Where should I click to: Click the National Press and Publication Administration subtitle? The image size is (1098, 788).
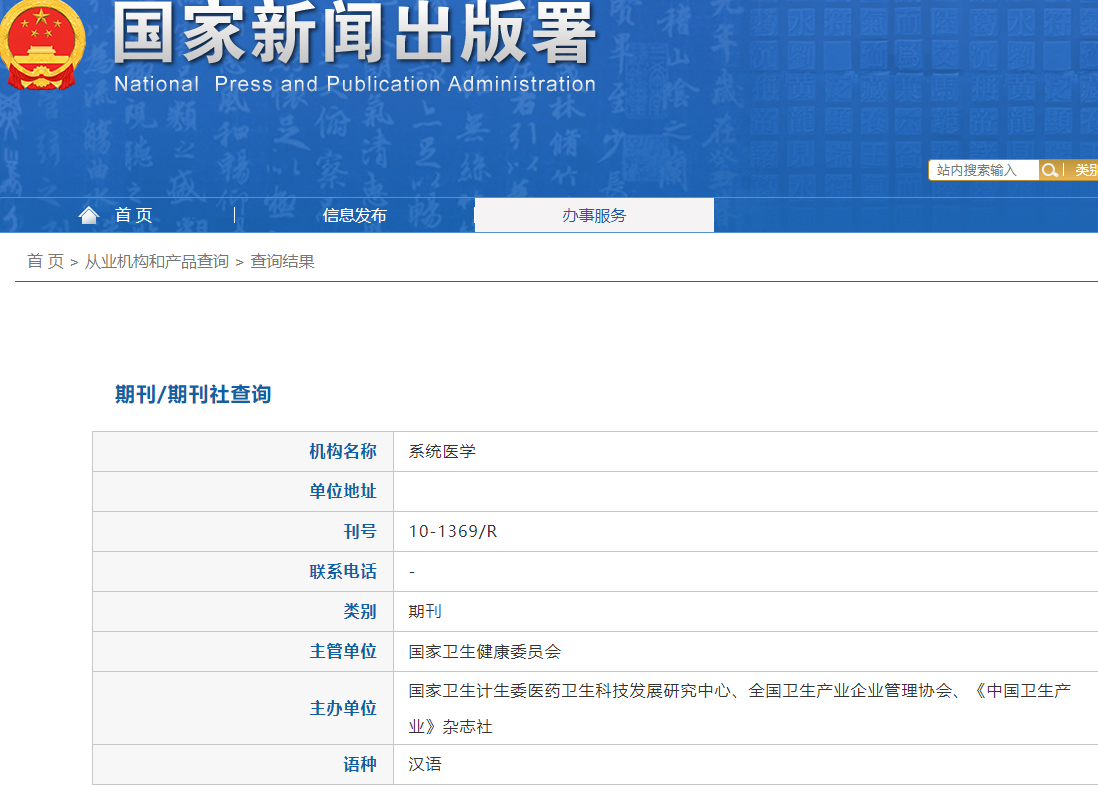(x=354, y=84)
